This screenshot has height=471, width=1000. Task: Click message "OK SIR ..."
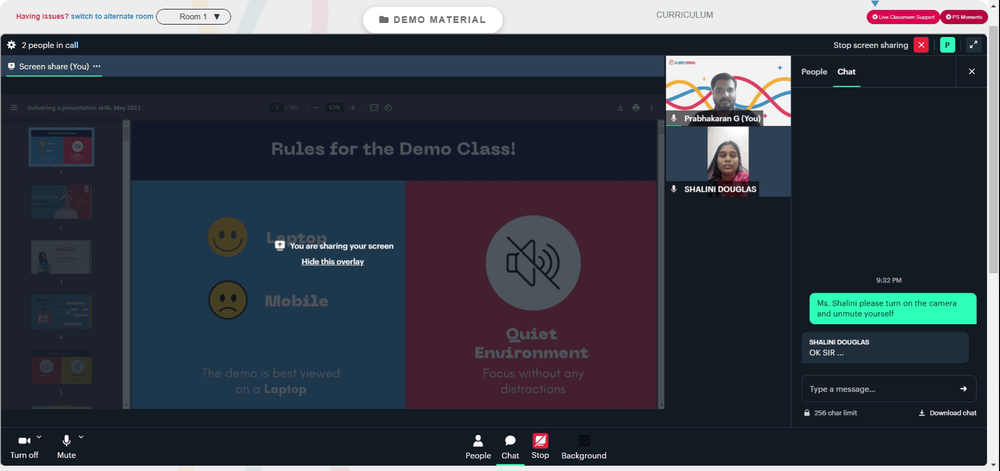[885, 347]
